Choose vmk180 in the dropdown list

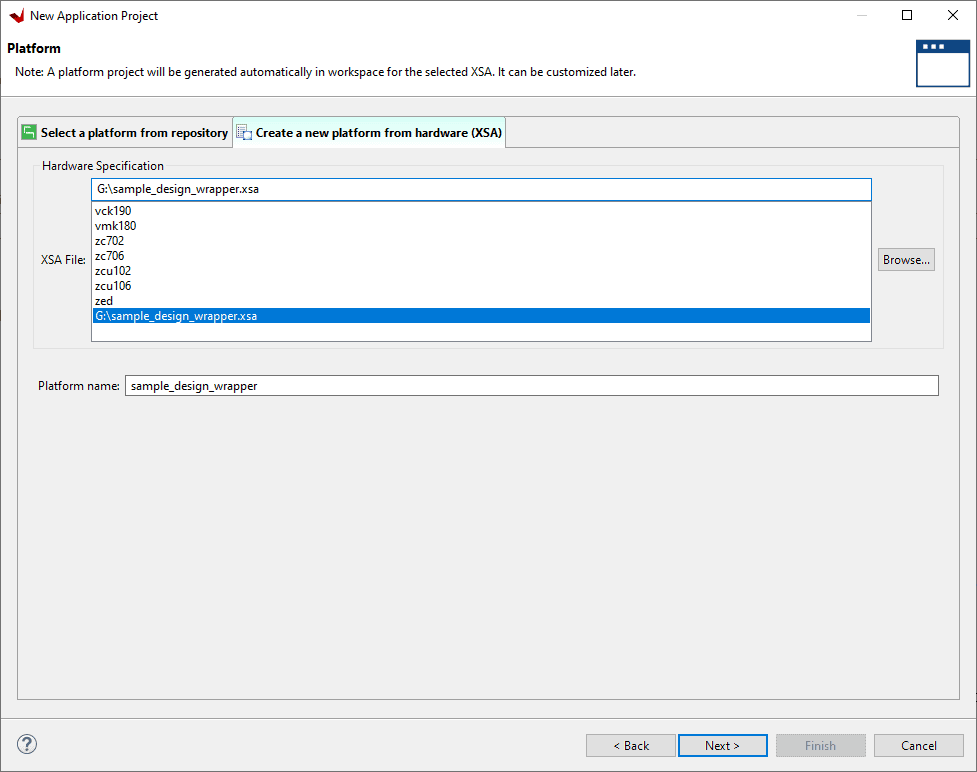click(x=115, y=226)
